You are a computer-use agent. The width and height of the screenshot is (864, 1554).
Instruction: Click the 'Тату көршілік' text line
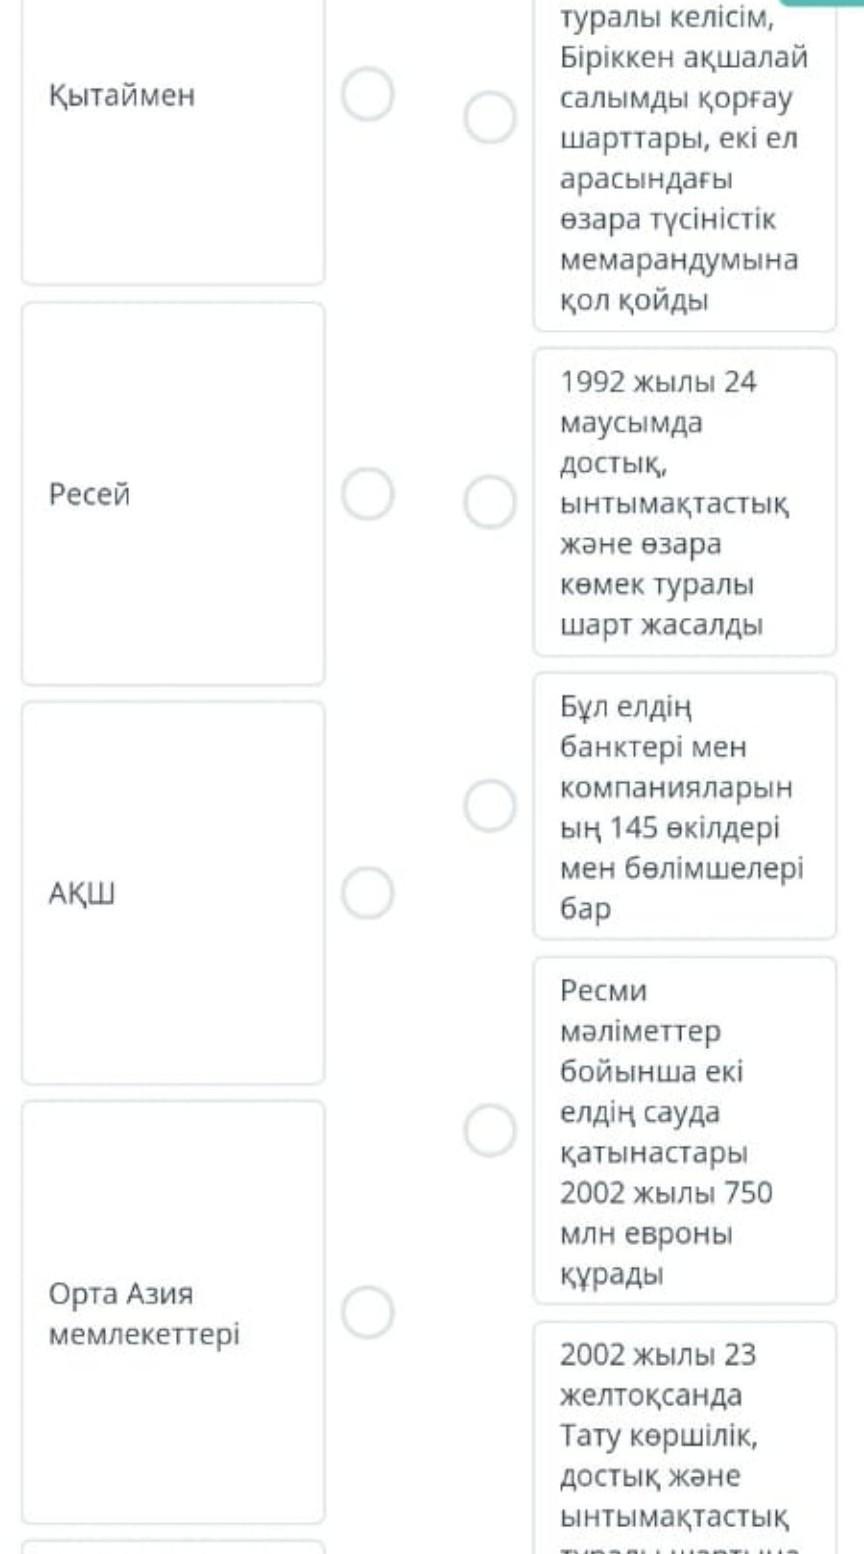(x=658, y=1436)
